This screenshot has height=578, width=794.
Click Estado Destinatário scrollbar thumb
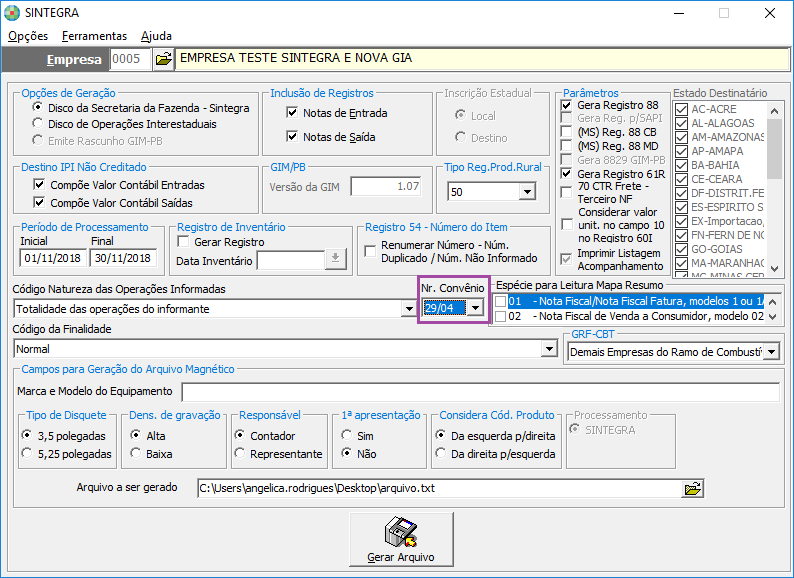(x=774, y=148)
